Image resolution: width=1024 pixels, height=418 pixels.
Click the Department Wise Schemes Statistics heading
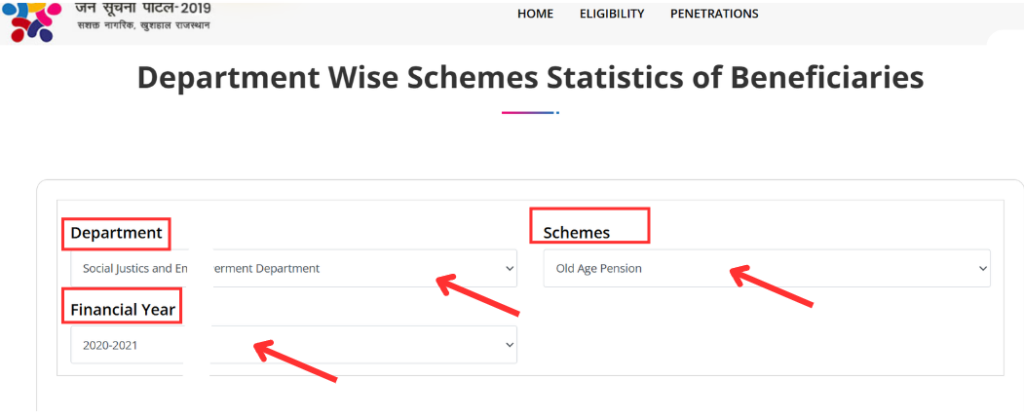pyautogui.click(x=530, y=78)
